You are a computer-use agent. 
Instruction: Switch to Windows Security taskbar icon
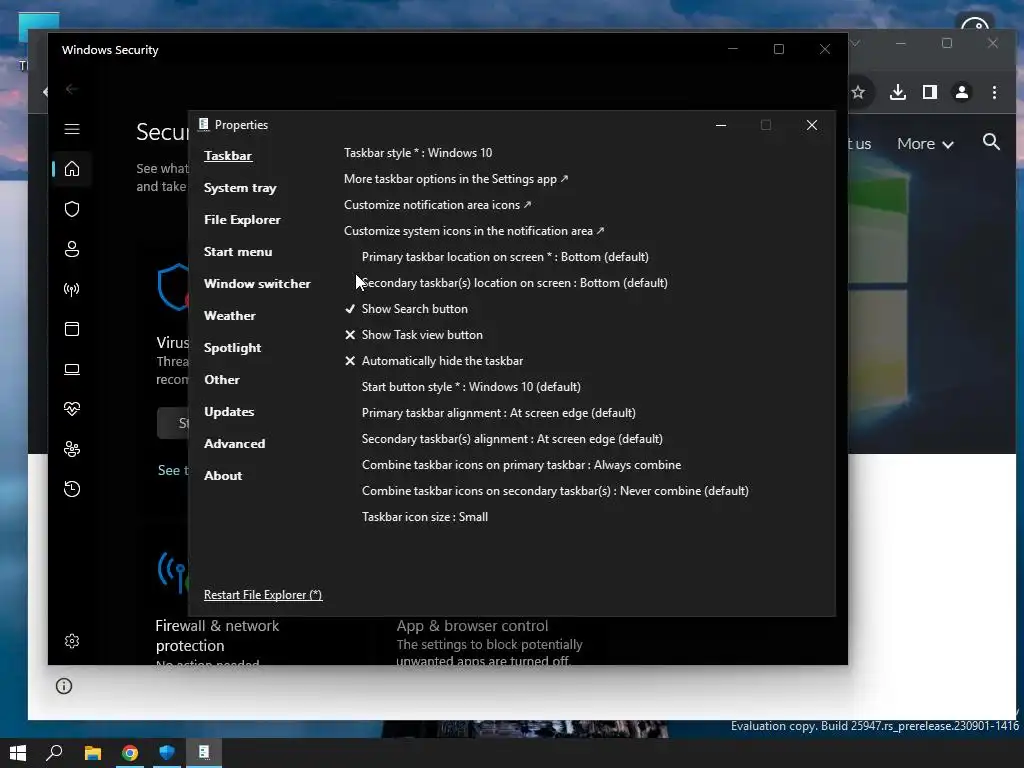[x=167, y=753]
